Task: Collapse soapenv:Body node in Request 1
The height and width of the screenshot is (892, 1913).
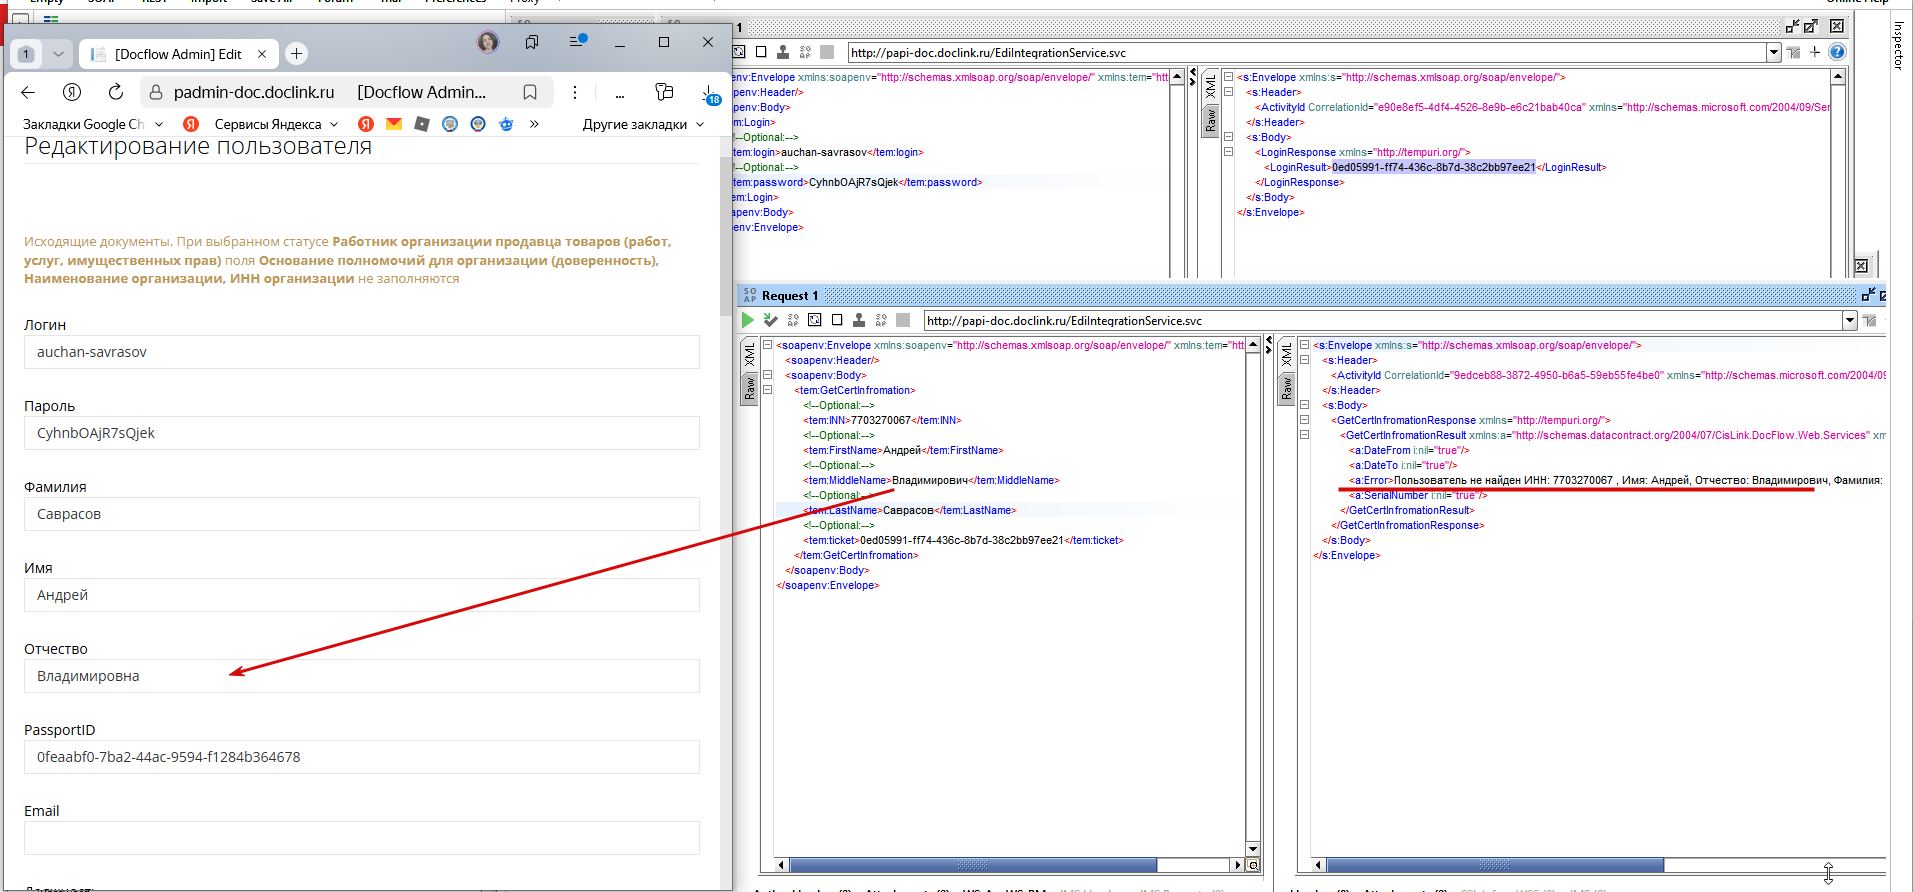Action: point(768,375)
